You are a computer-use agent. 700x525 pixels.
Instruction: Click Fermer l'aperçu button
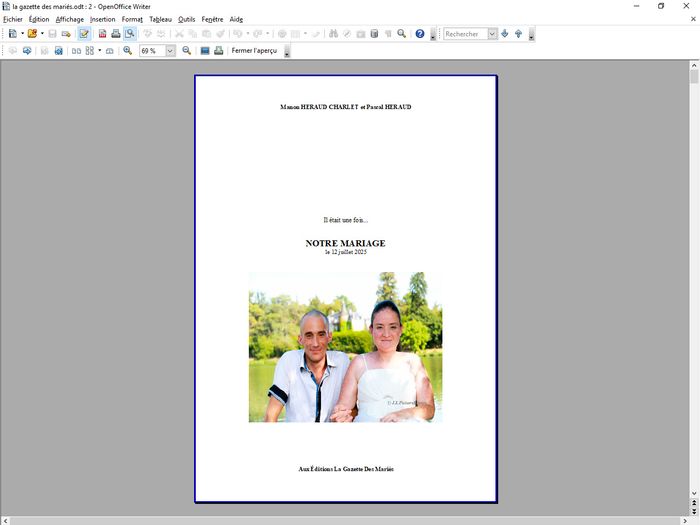[254, 50]
